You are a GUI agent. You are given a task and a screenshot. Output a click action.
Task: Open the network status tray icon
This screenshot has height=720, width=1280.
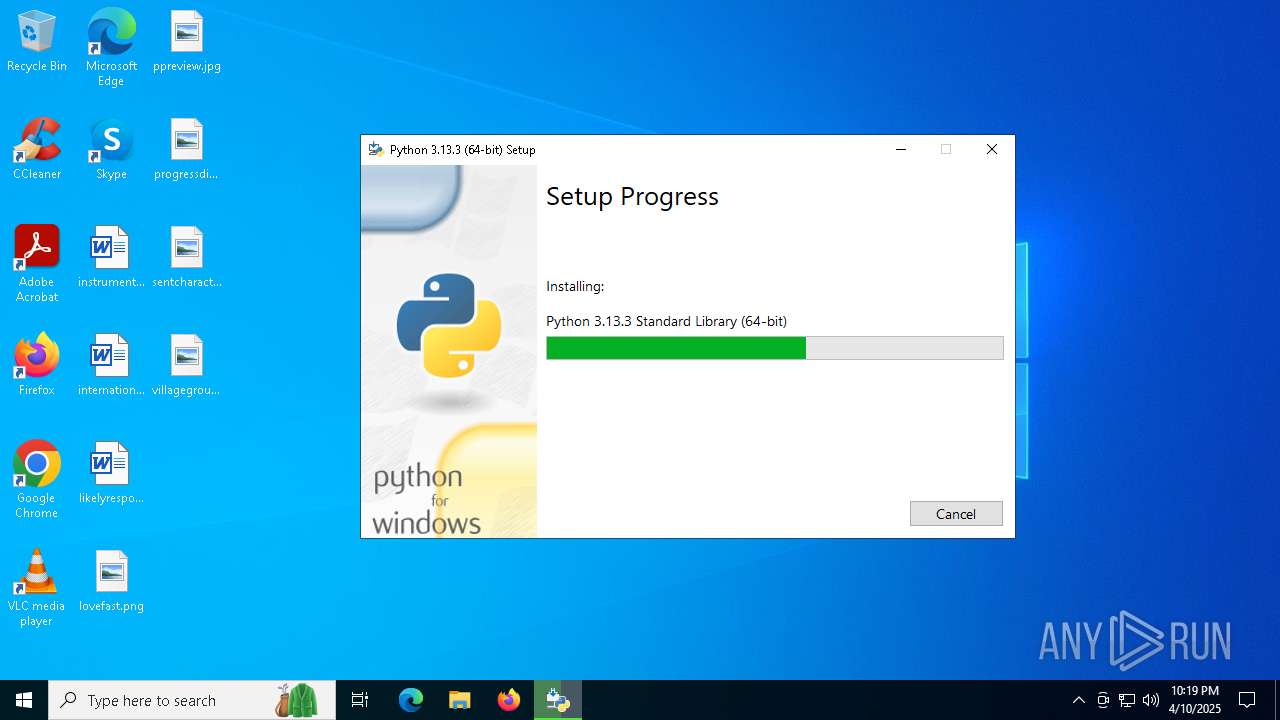[x=1127, y=700]
